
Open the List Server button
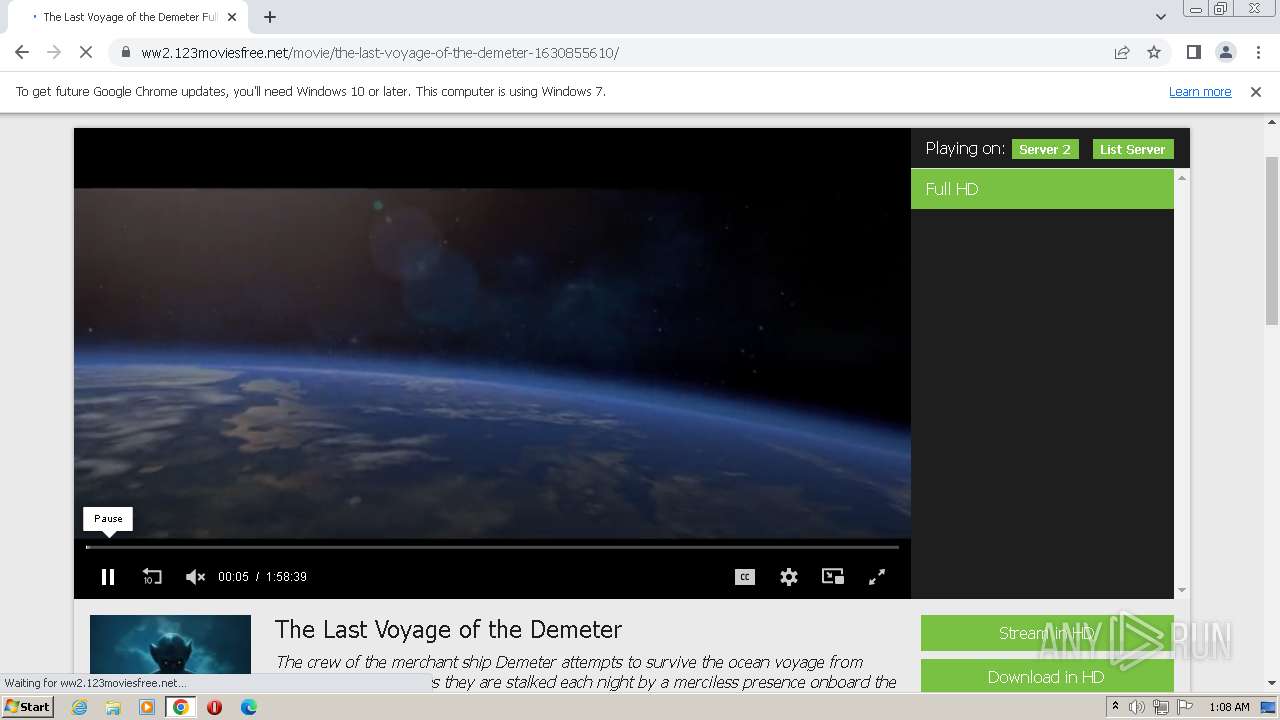click(x=1133, y=149)
